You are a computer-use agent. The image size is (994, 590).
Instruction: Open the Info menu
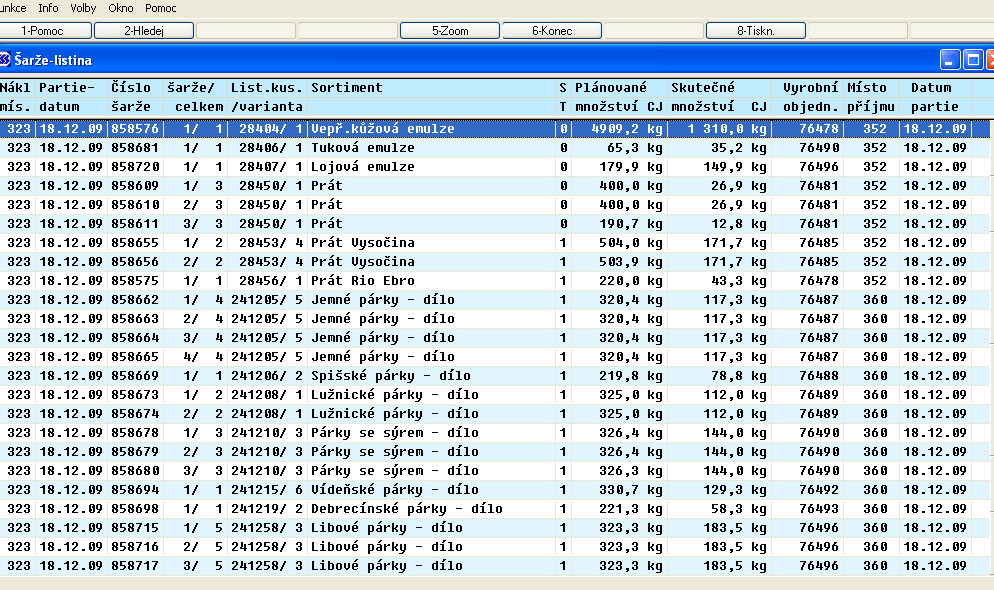48,8
